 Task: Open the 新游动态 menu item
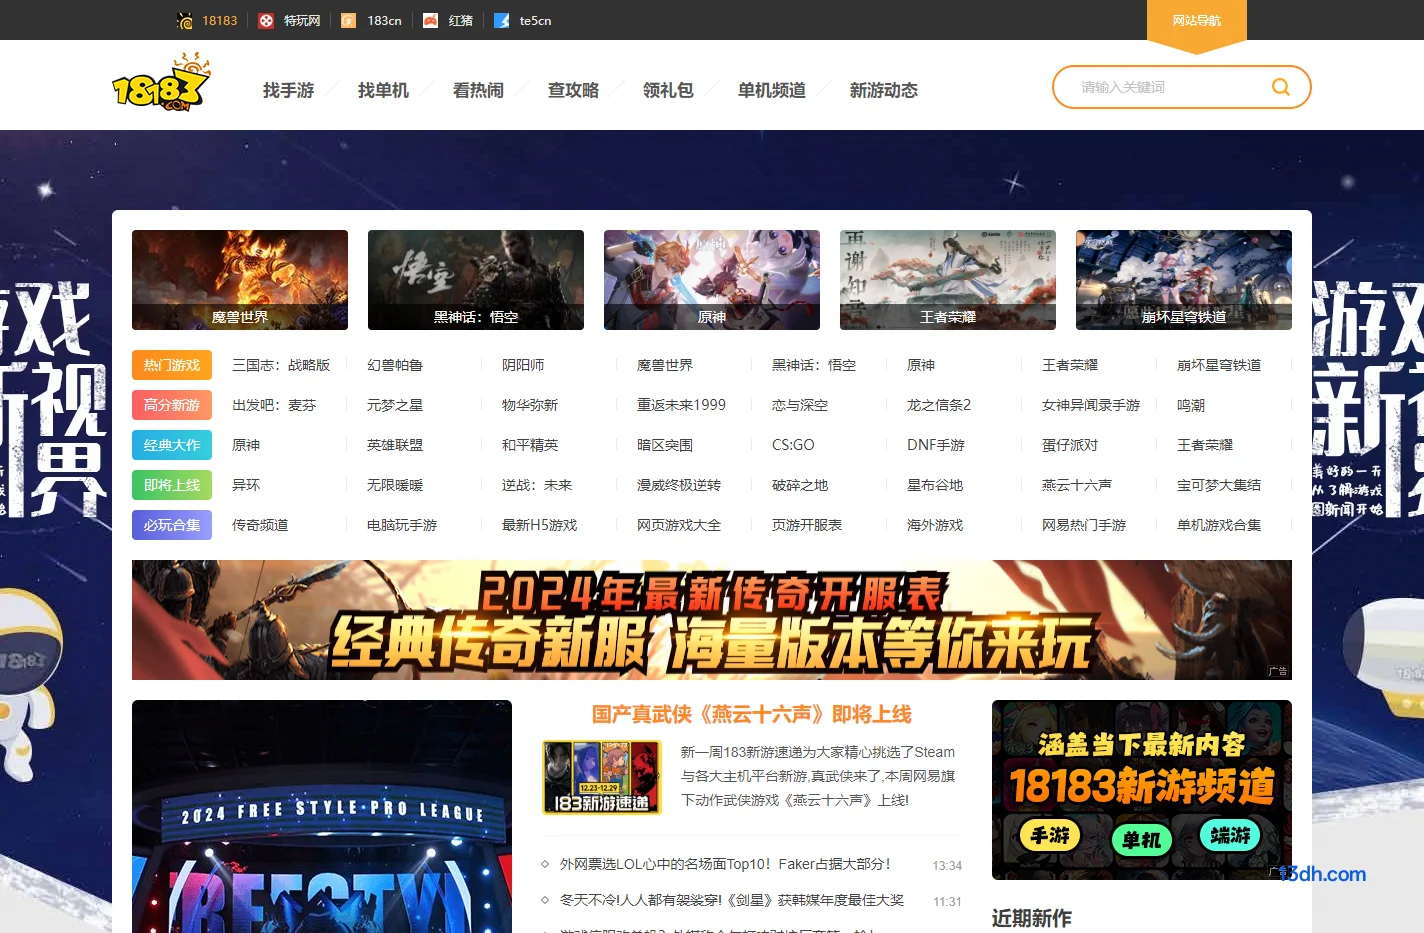click(x=884, y=90)
